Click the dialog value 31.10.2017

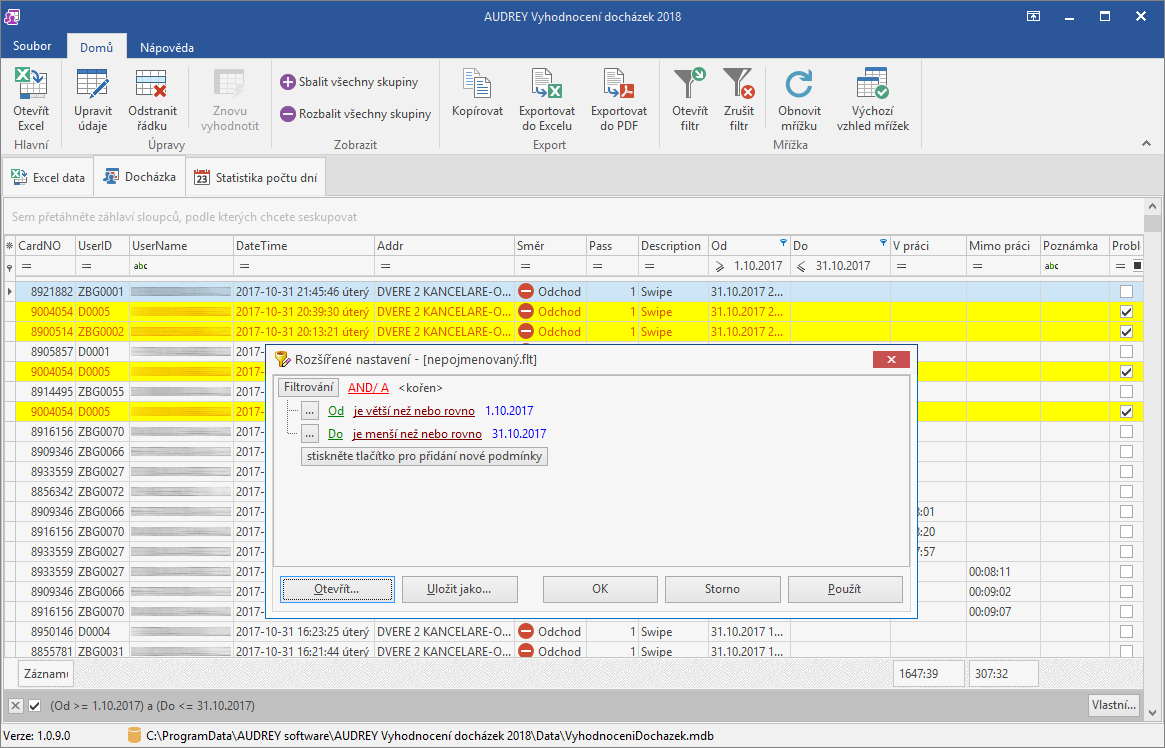click(x=519, y=434)
